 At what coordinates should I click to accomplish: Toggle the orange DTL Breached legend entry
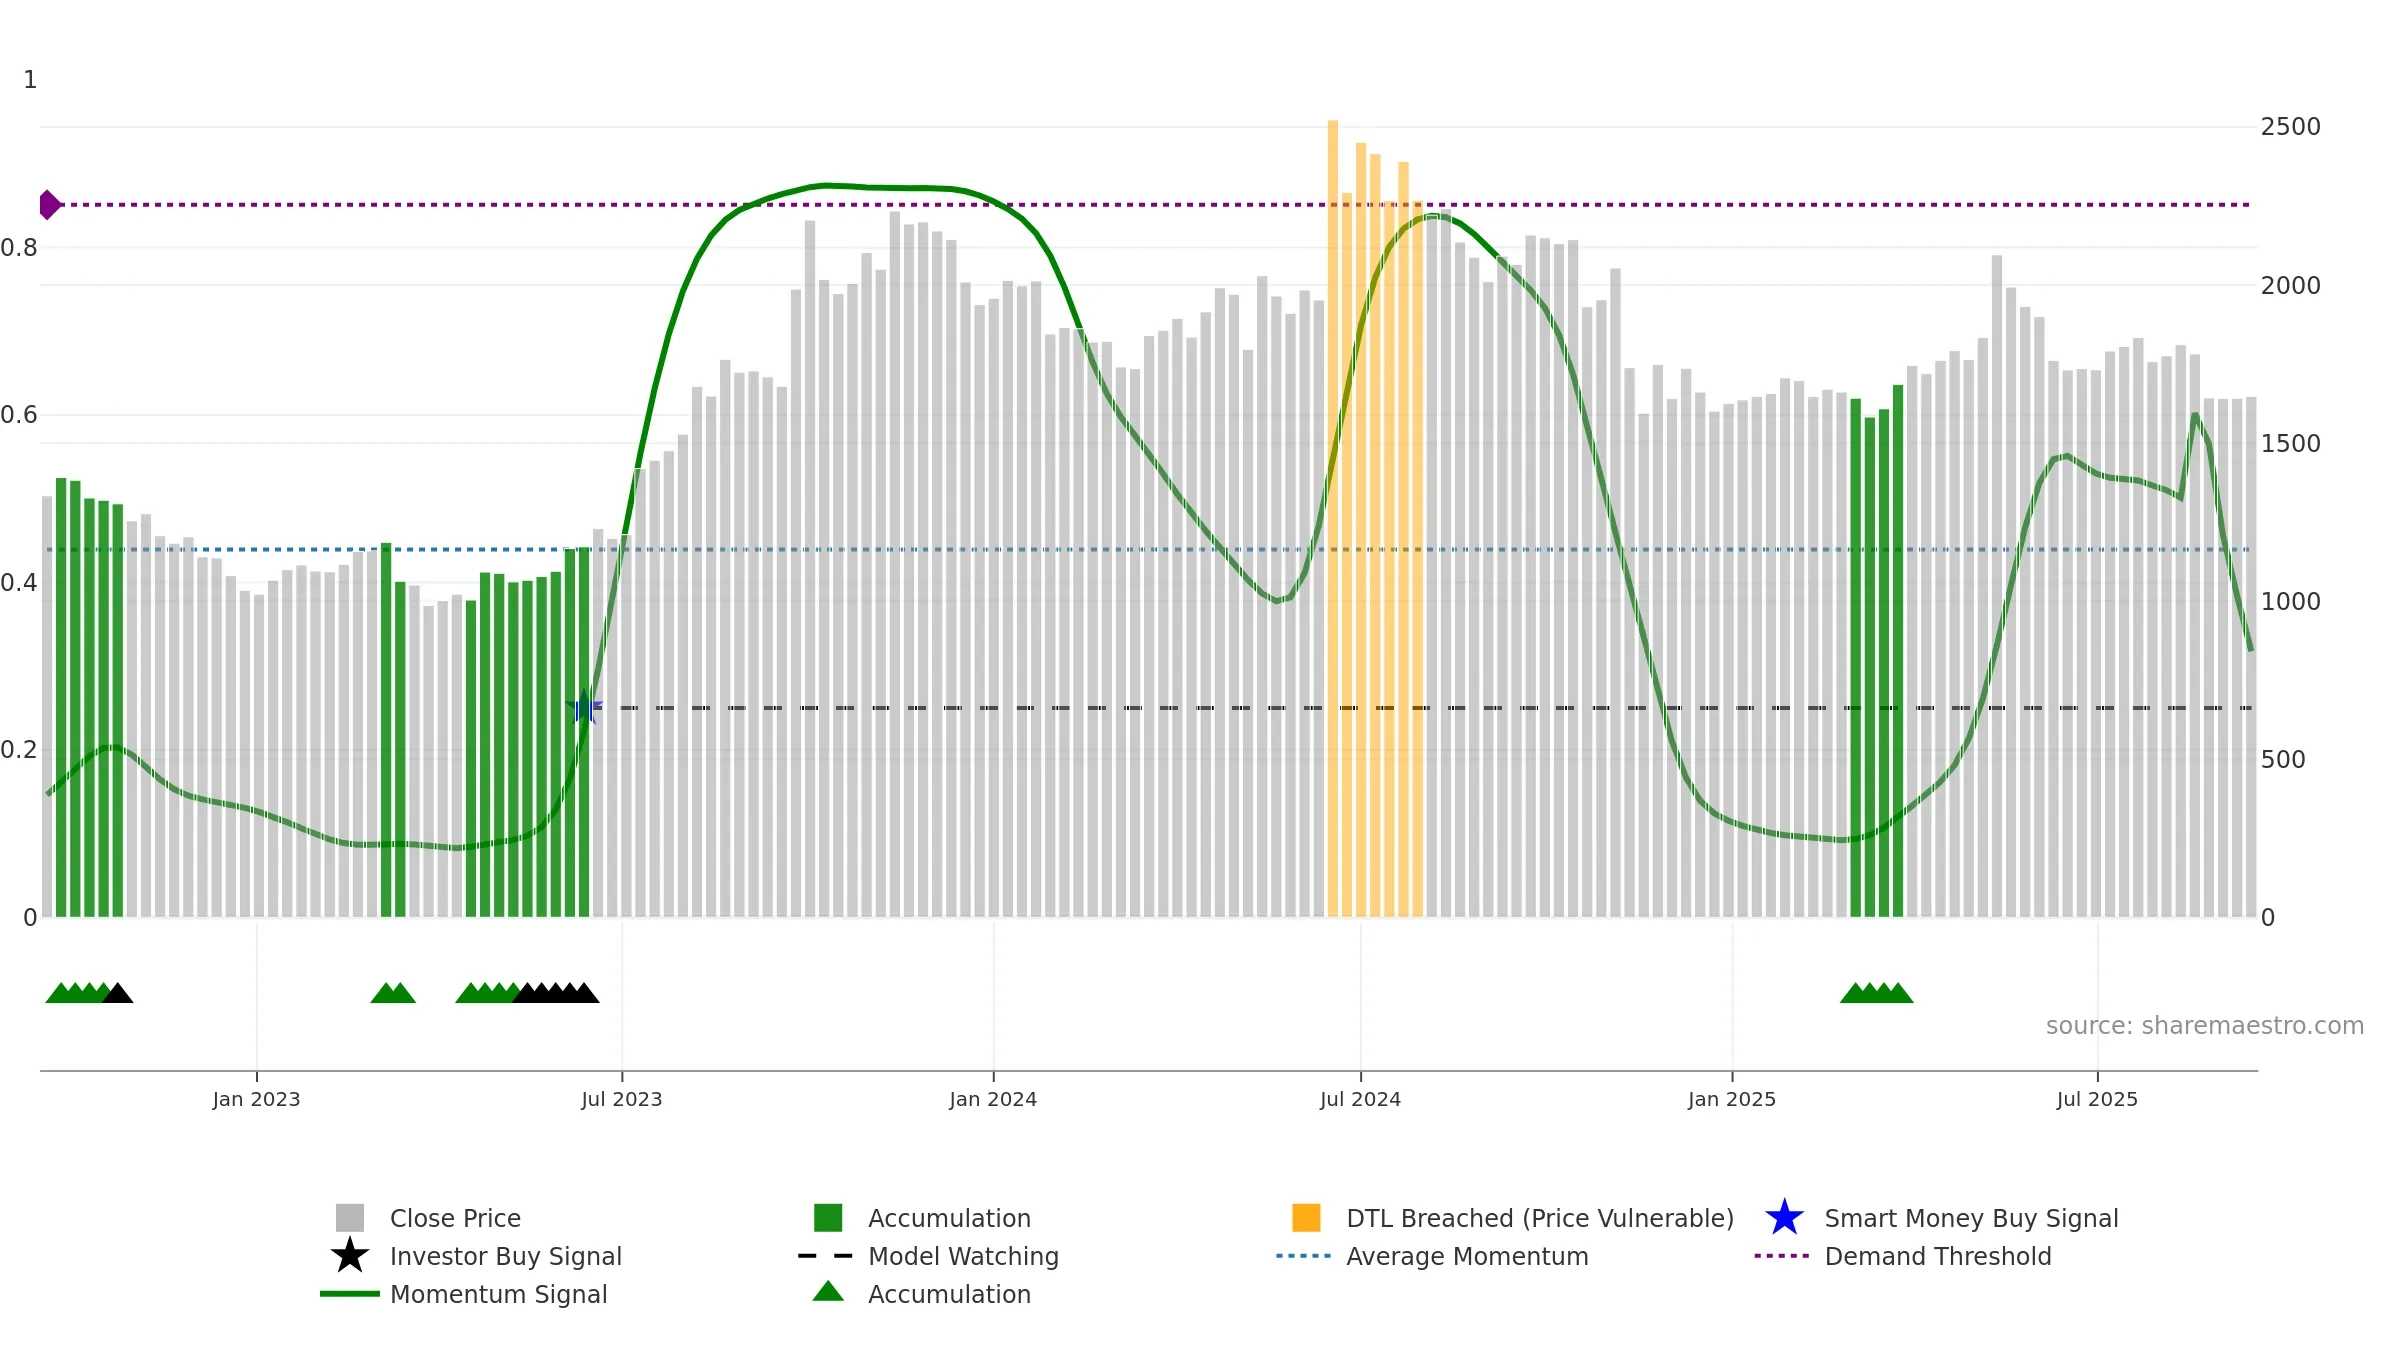point(1306,1218)
